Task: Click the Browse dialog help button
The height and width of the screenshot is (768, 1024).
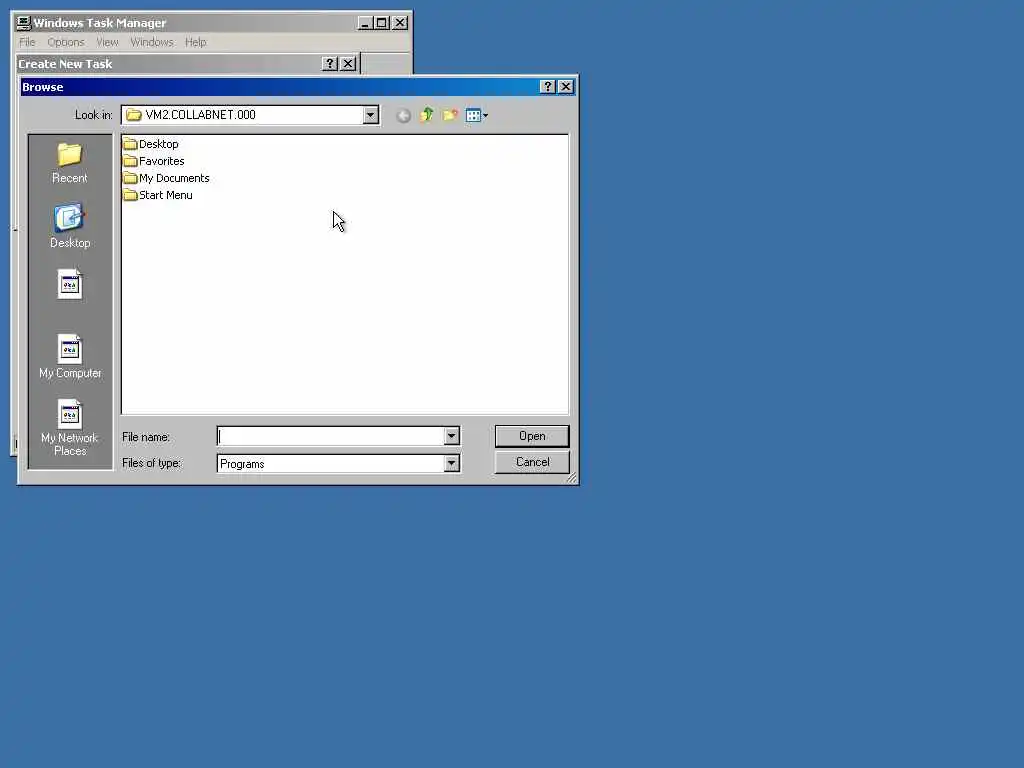Action: click(548, 87)
